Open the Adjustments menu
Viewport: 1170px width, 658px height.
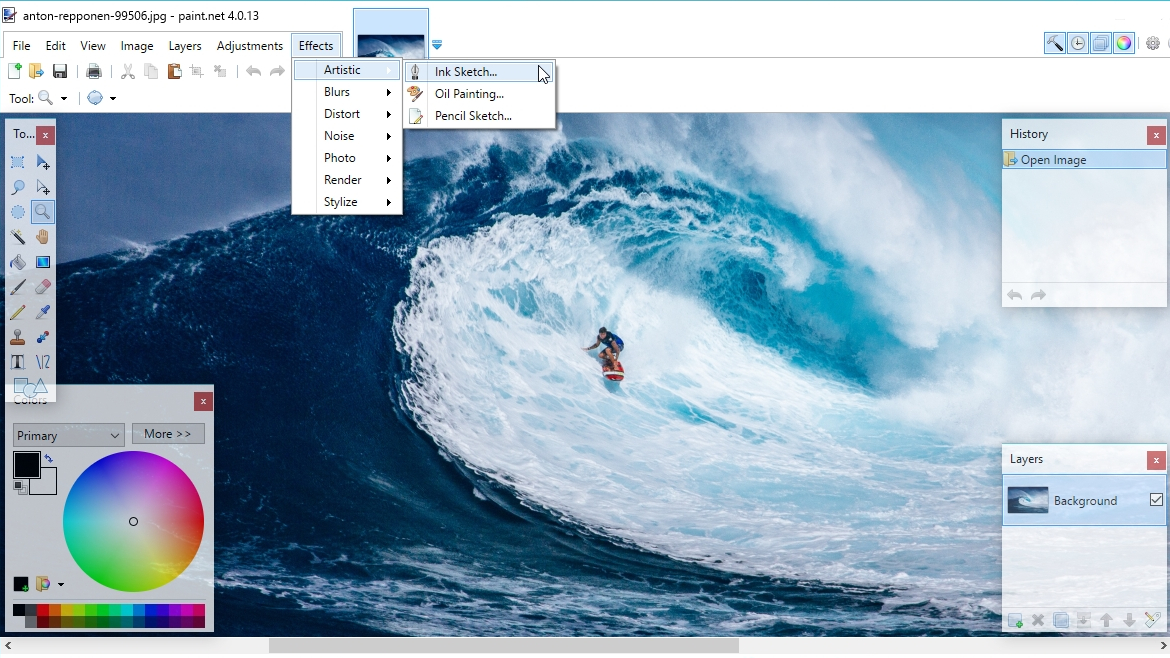tap(250, 45)
